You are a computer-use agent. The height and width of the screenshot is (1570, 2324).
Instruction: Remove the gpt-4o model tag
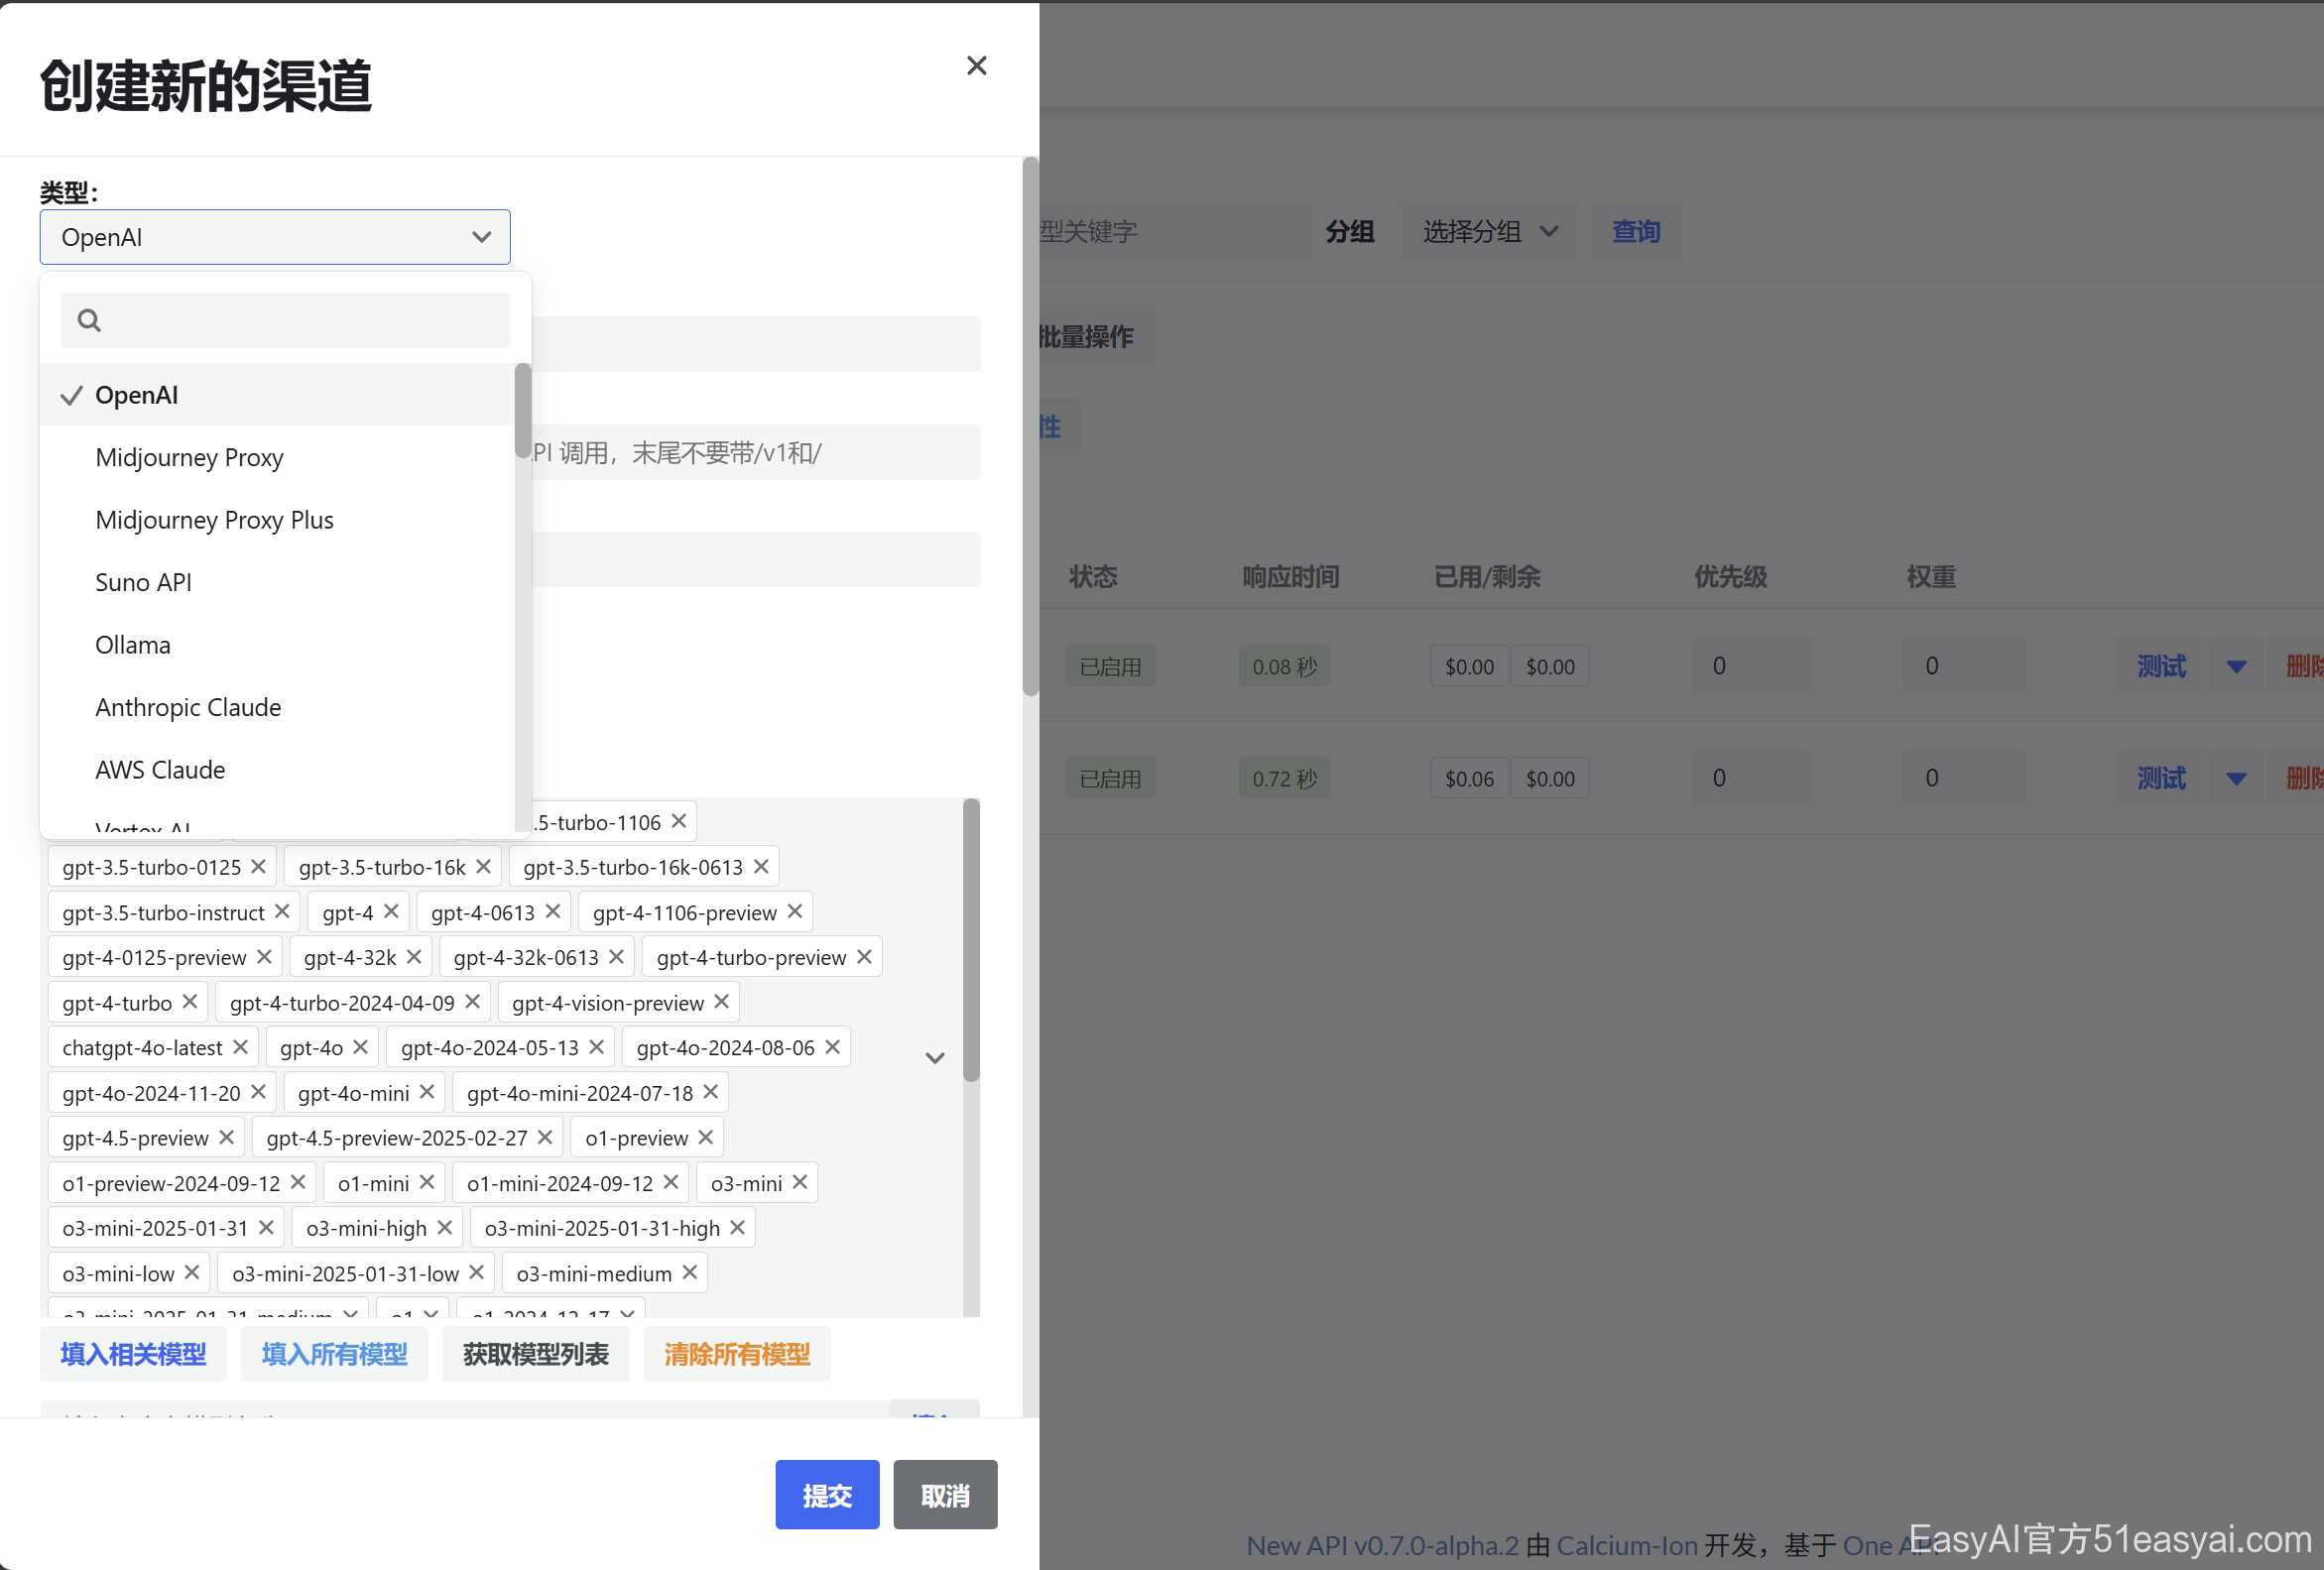tap(361, 1047)
